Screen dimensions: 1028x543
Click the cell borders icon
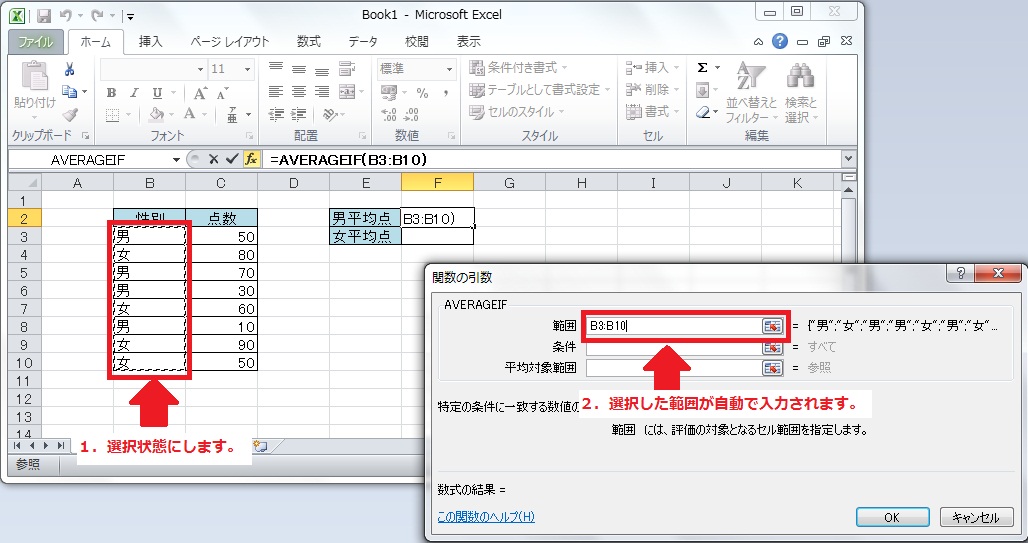tap(113, 115)
